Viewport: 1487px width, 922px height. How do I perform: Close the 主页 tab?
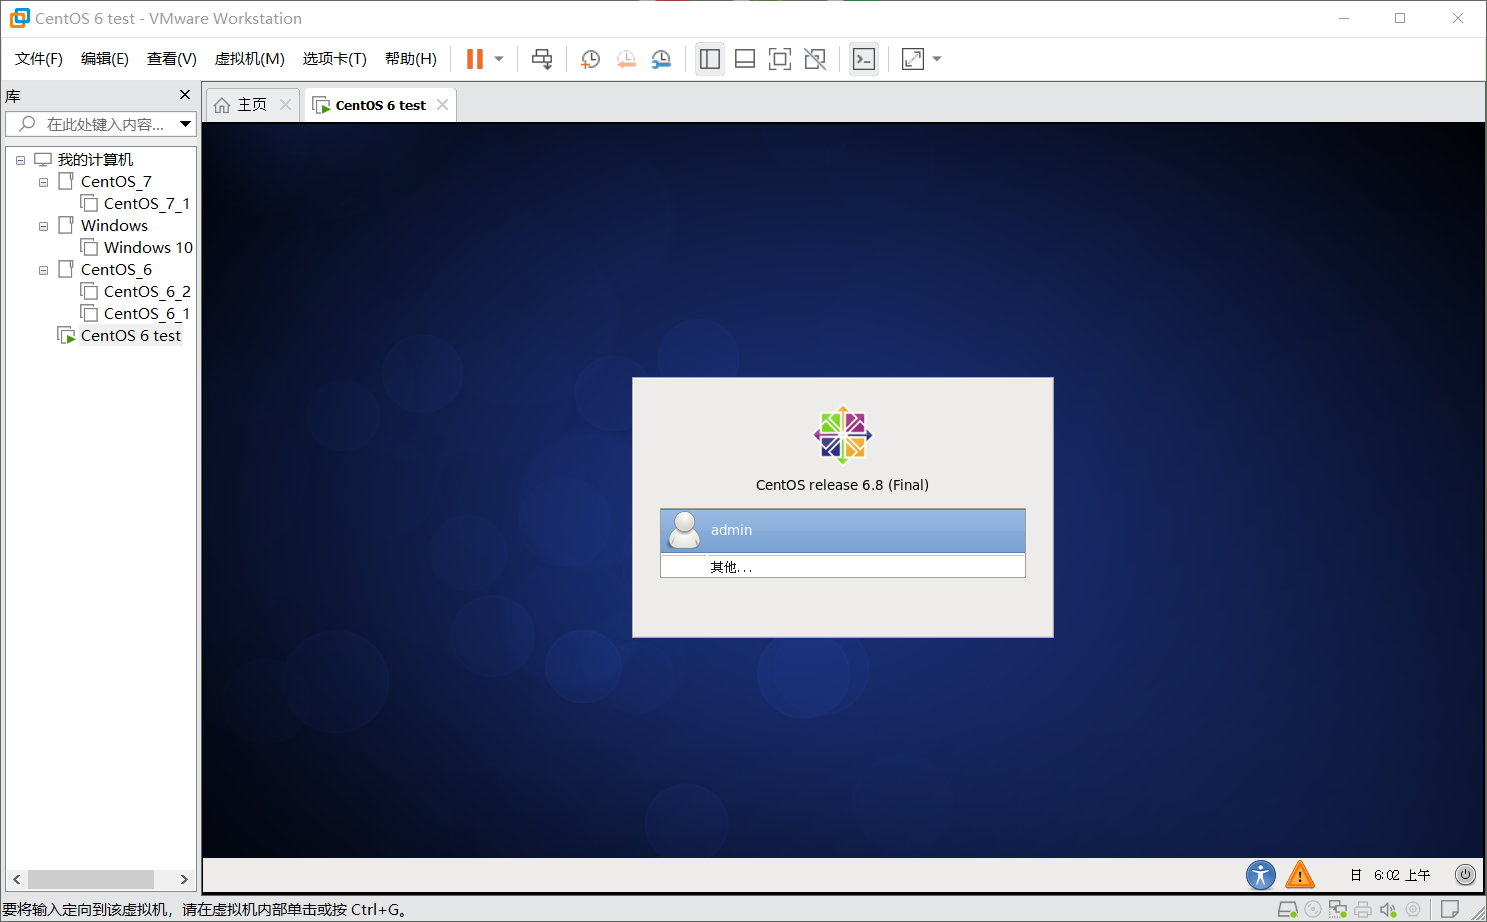(x=285, y=105)
